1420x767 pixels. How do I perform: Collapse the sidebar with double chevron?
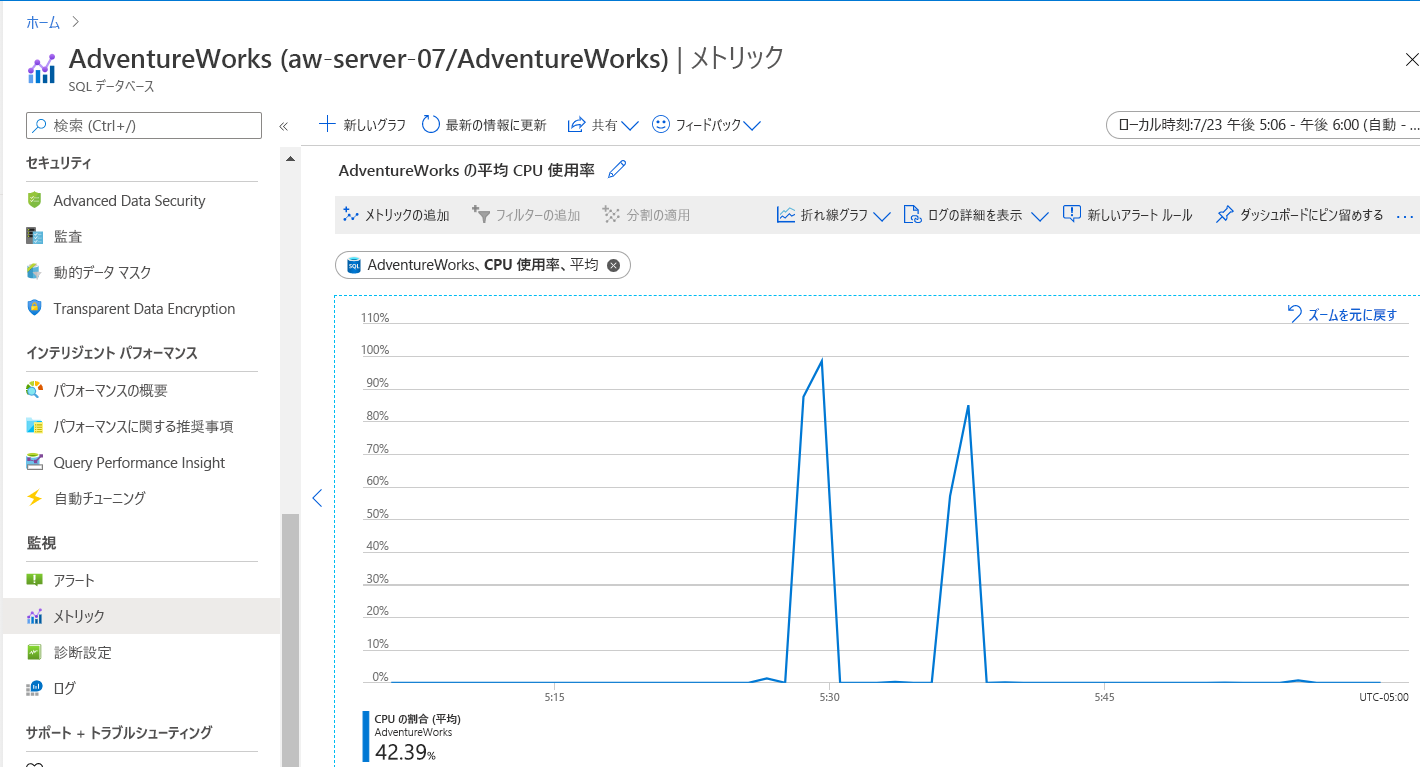tap(283, 126)
